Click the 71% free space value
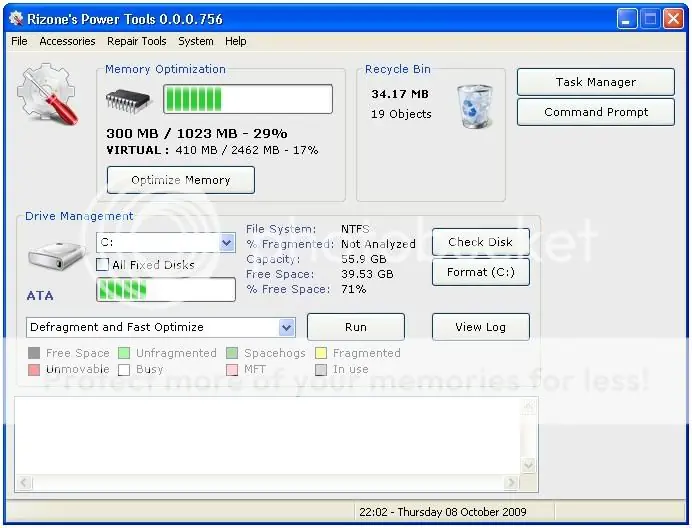Screen dimensions: 692x528 pos(354,289)
